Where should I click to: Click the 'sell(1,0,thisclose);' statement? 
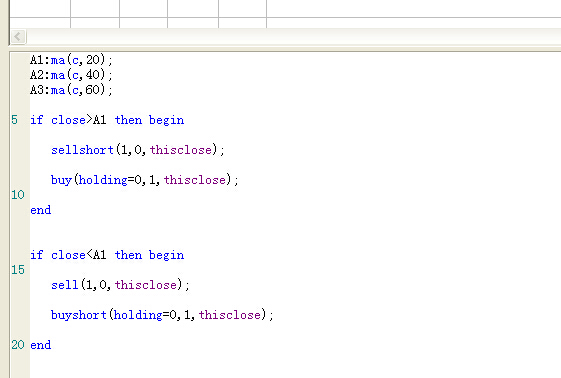click(120, 285)
